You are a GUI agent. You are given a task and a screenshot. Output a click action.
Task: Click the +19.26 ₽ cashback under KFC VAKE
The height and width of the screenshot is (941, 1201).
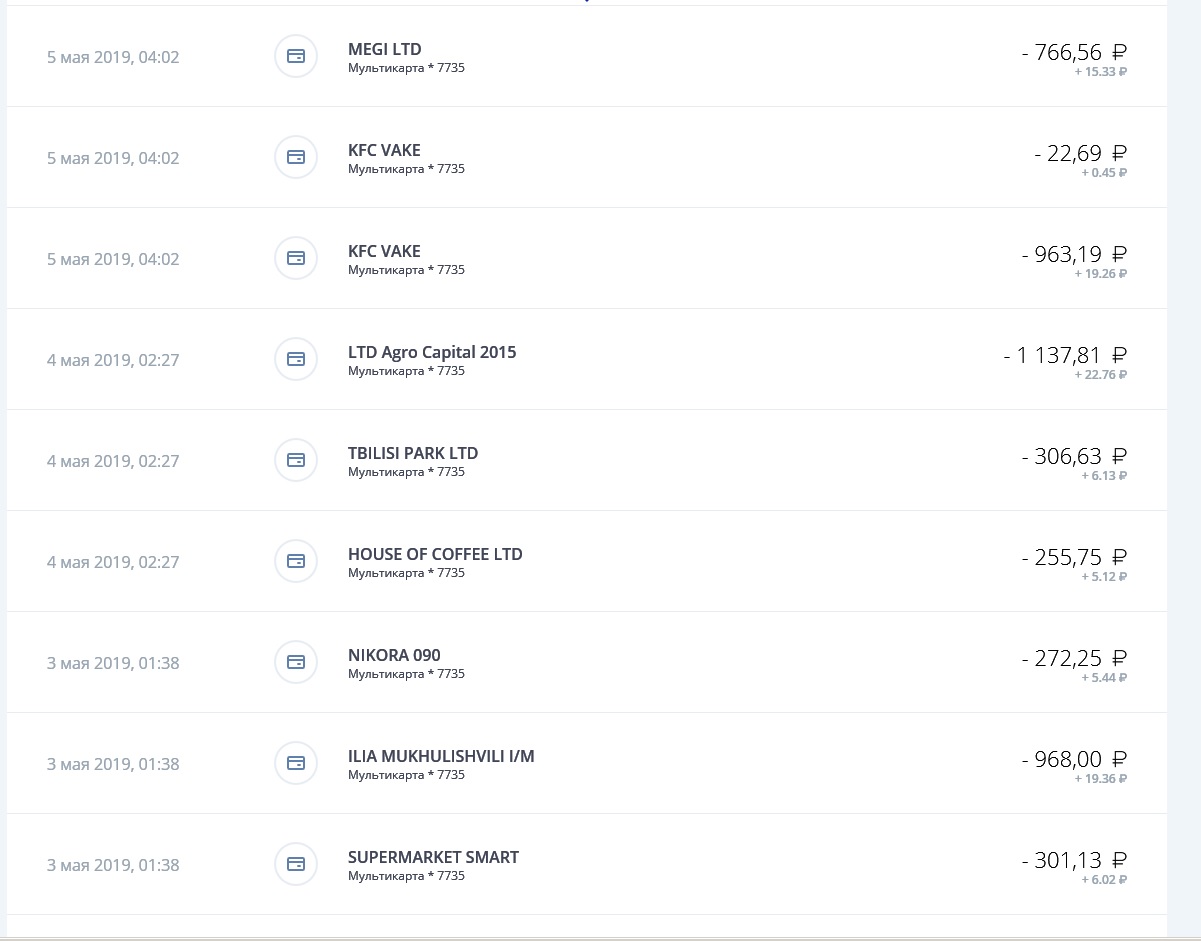click(1101, 273)
